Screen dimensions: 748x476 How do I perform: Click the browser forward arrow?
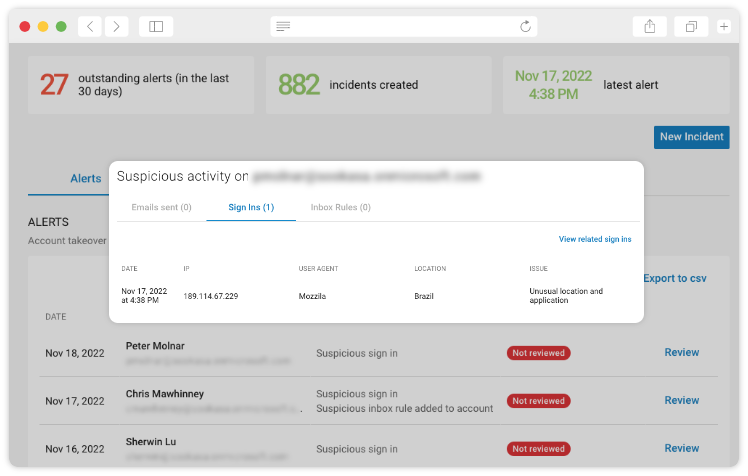(117, 27)
